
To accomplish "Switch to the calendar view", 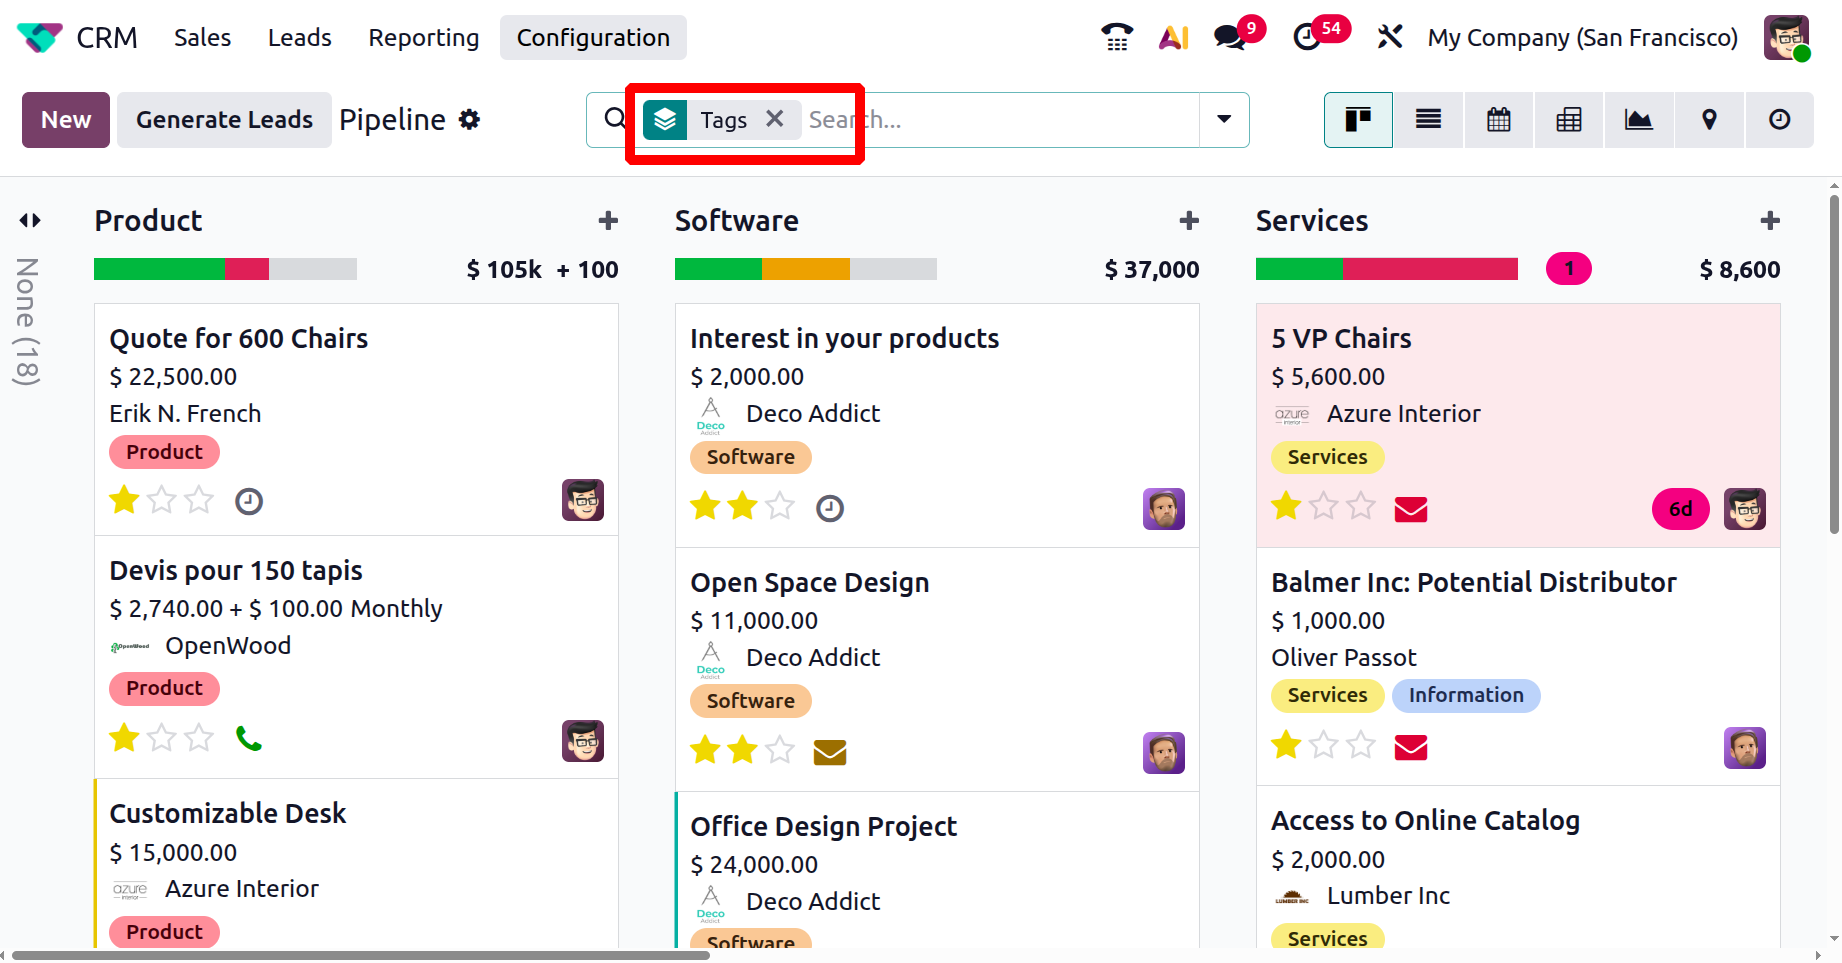I will click(x=1498, y=120).
